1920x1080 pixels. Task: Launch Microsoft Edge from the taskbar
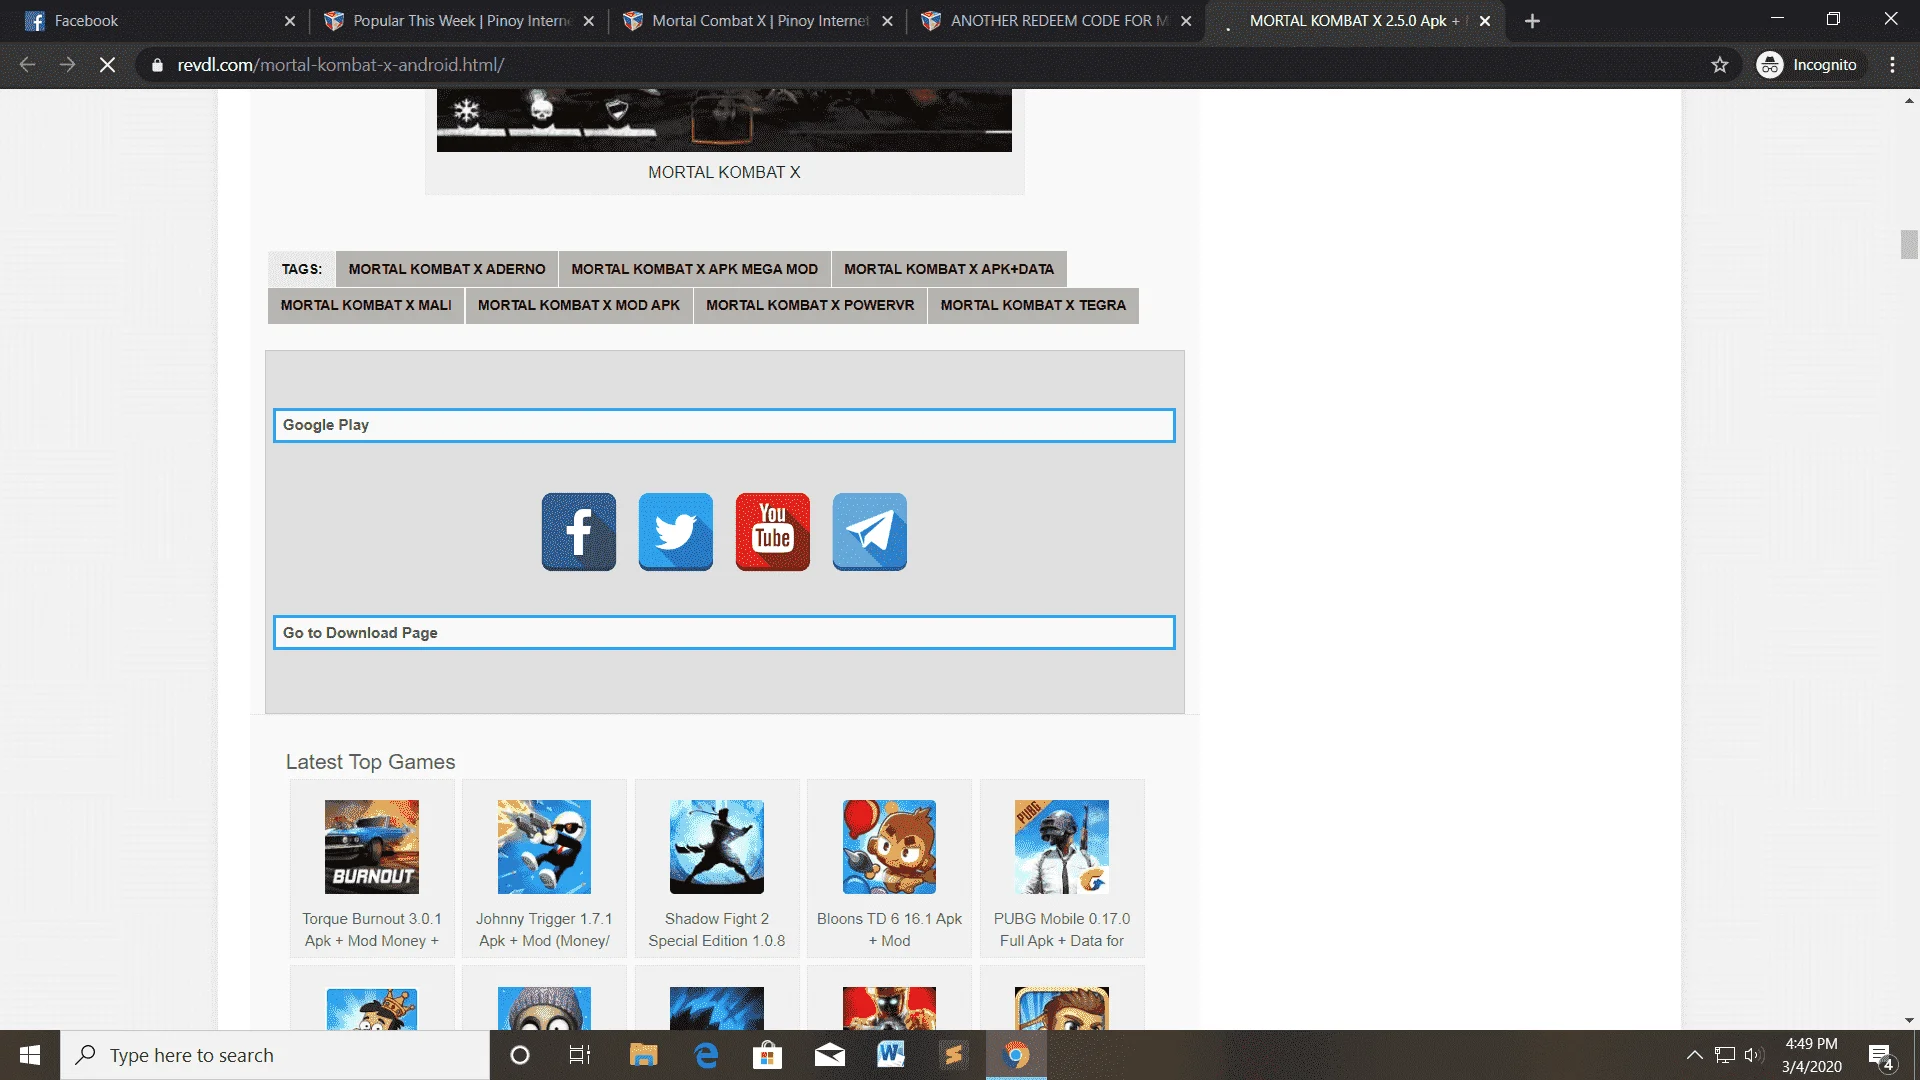click(x=706, y=1055)
